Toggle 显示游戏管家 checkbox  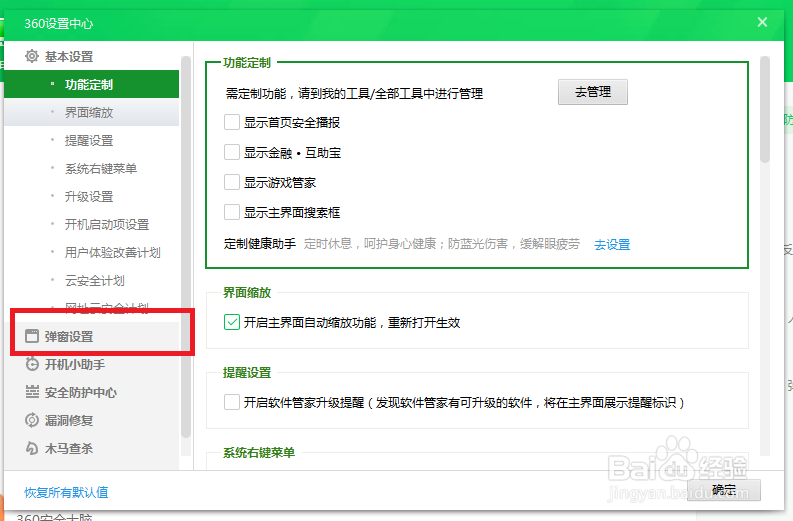pyautogui.click(x=232, y=182)
